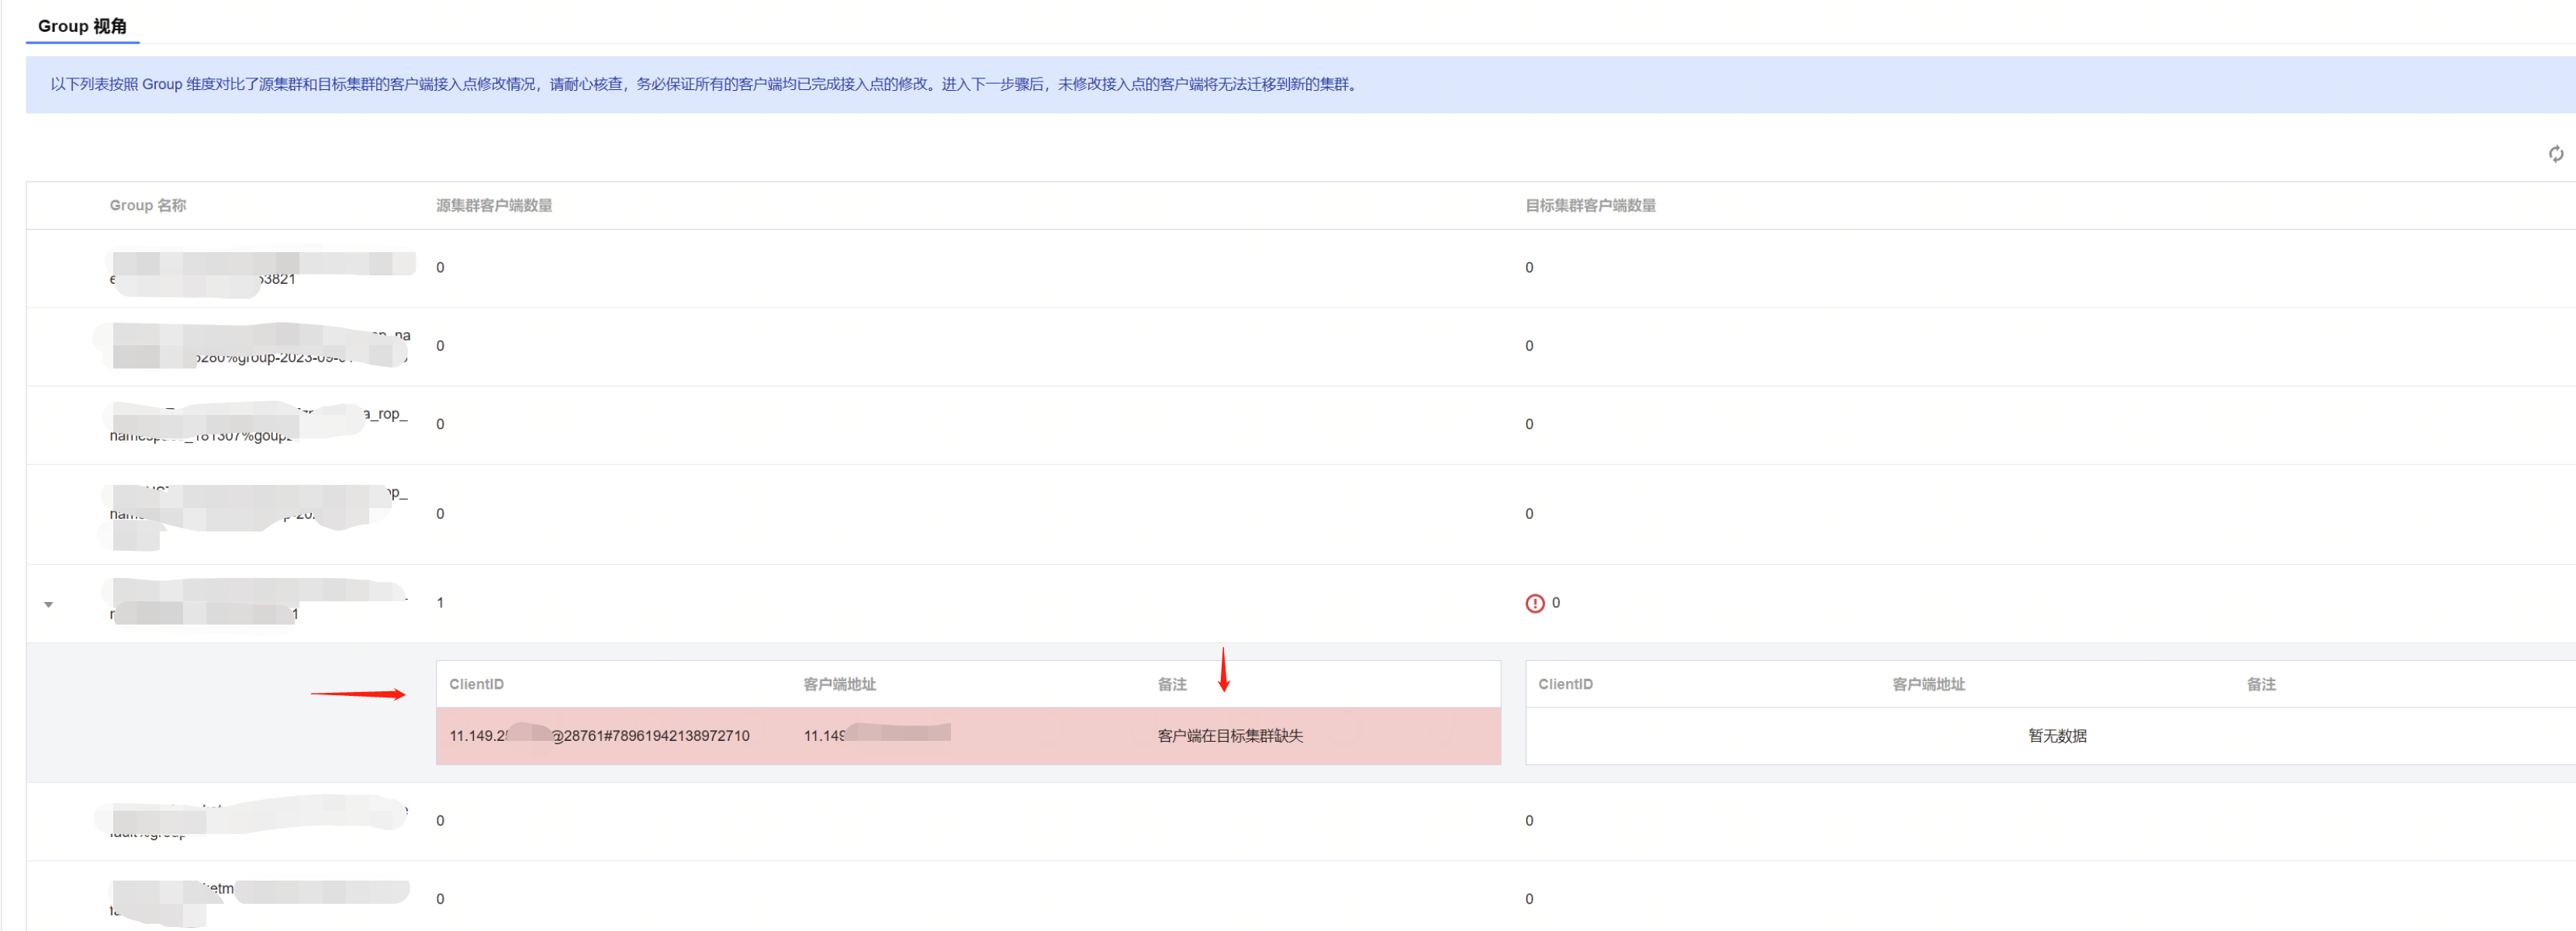The height and width of the screenshot is (931, 2576).
Task: Click the source client count 1 cell
Action: pyautogui.click(x=440, y=603)
